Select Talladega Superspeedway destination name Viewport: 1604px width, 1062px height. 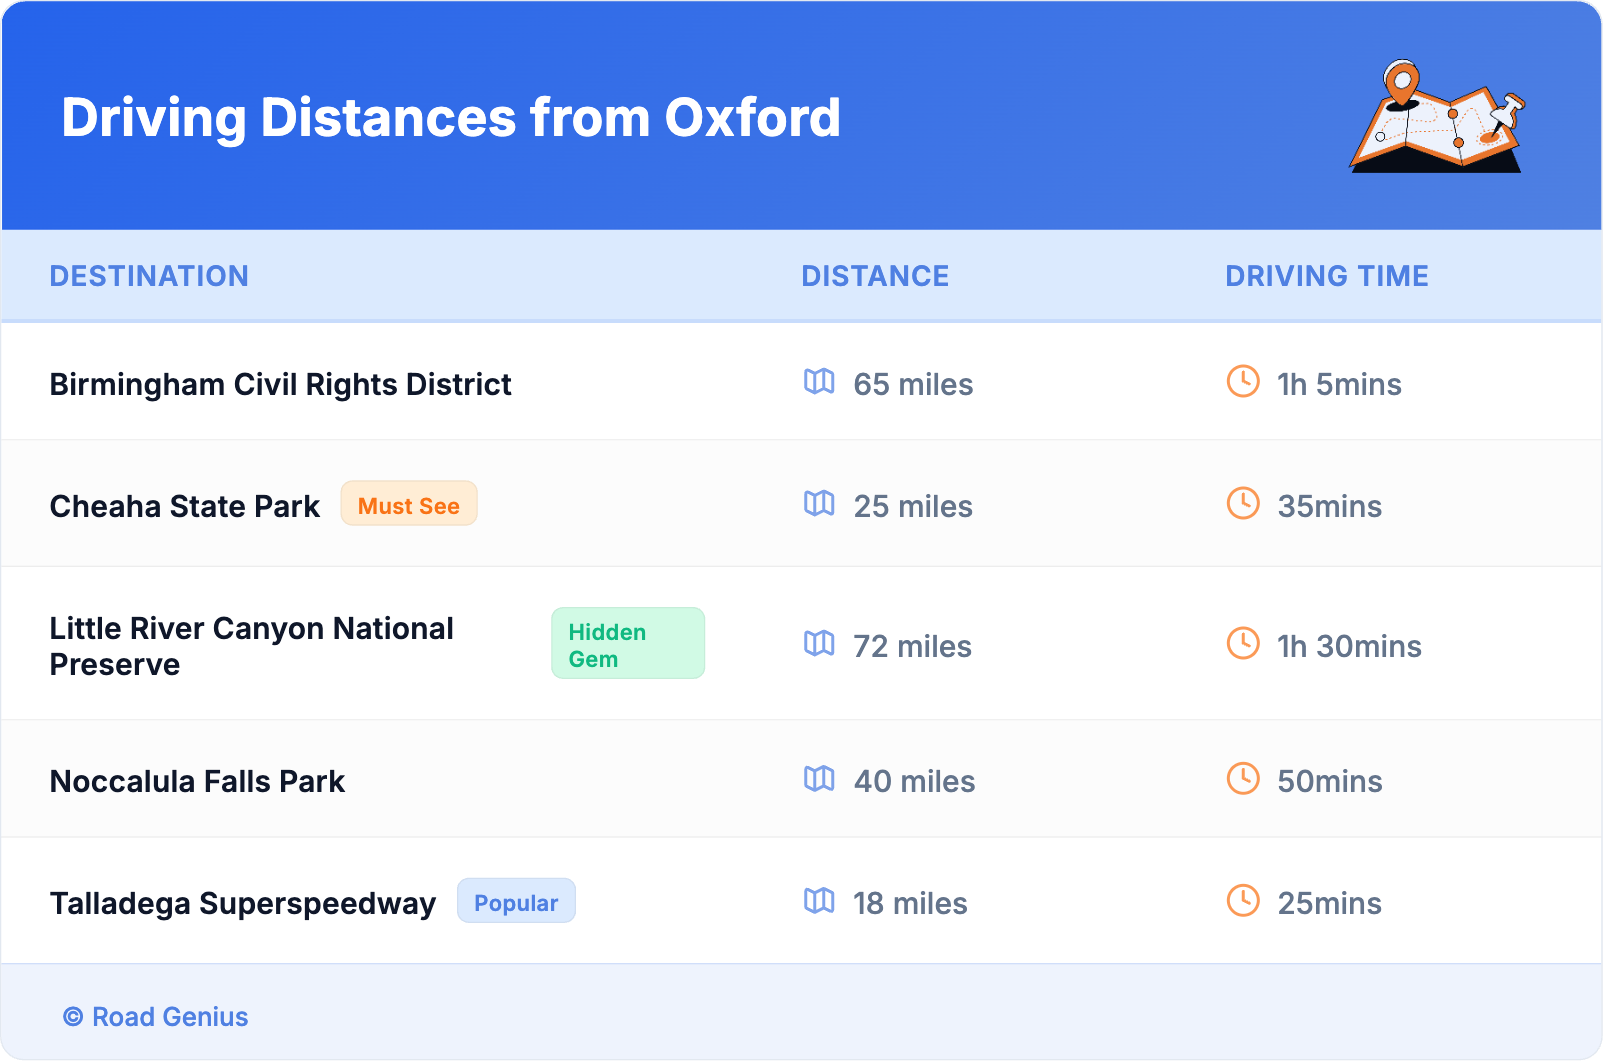pyautogui.click(x=243, y=904)
